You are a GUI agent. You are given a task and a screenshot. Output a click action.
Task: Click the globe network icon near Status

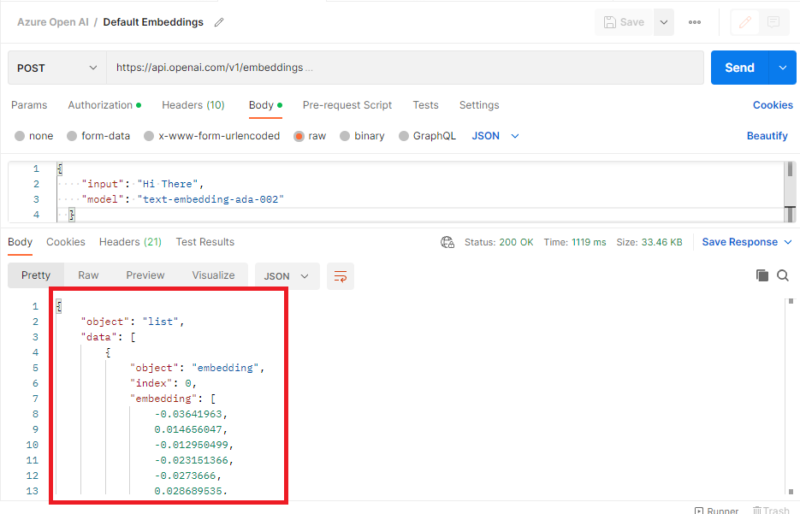(449, 242)
